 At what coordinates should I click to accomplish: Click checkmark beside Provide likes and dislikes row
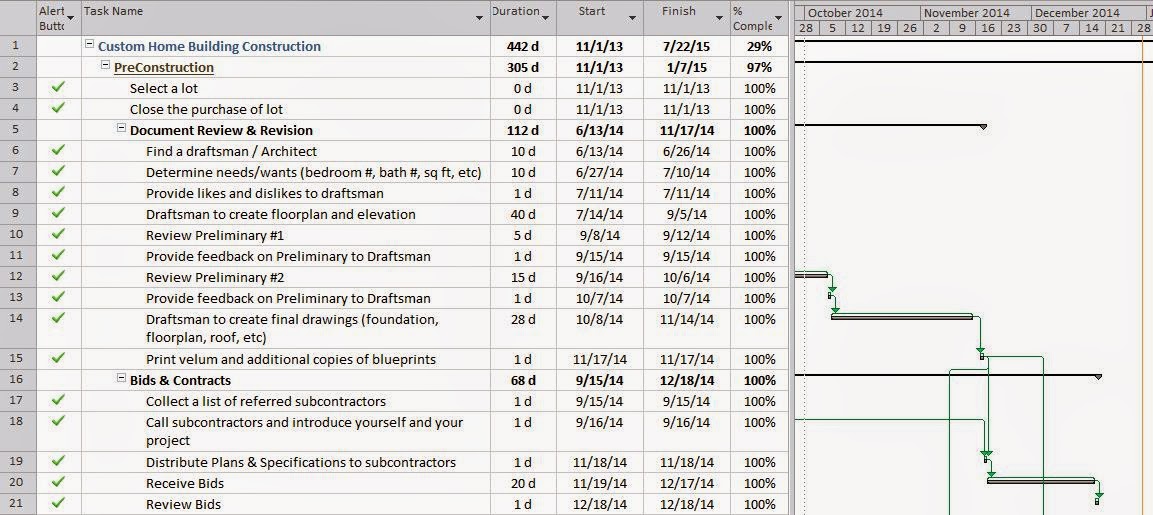(58, 192)
